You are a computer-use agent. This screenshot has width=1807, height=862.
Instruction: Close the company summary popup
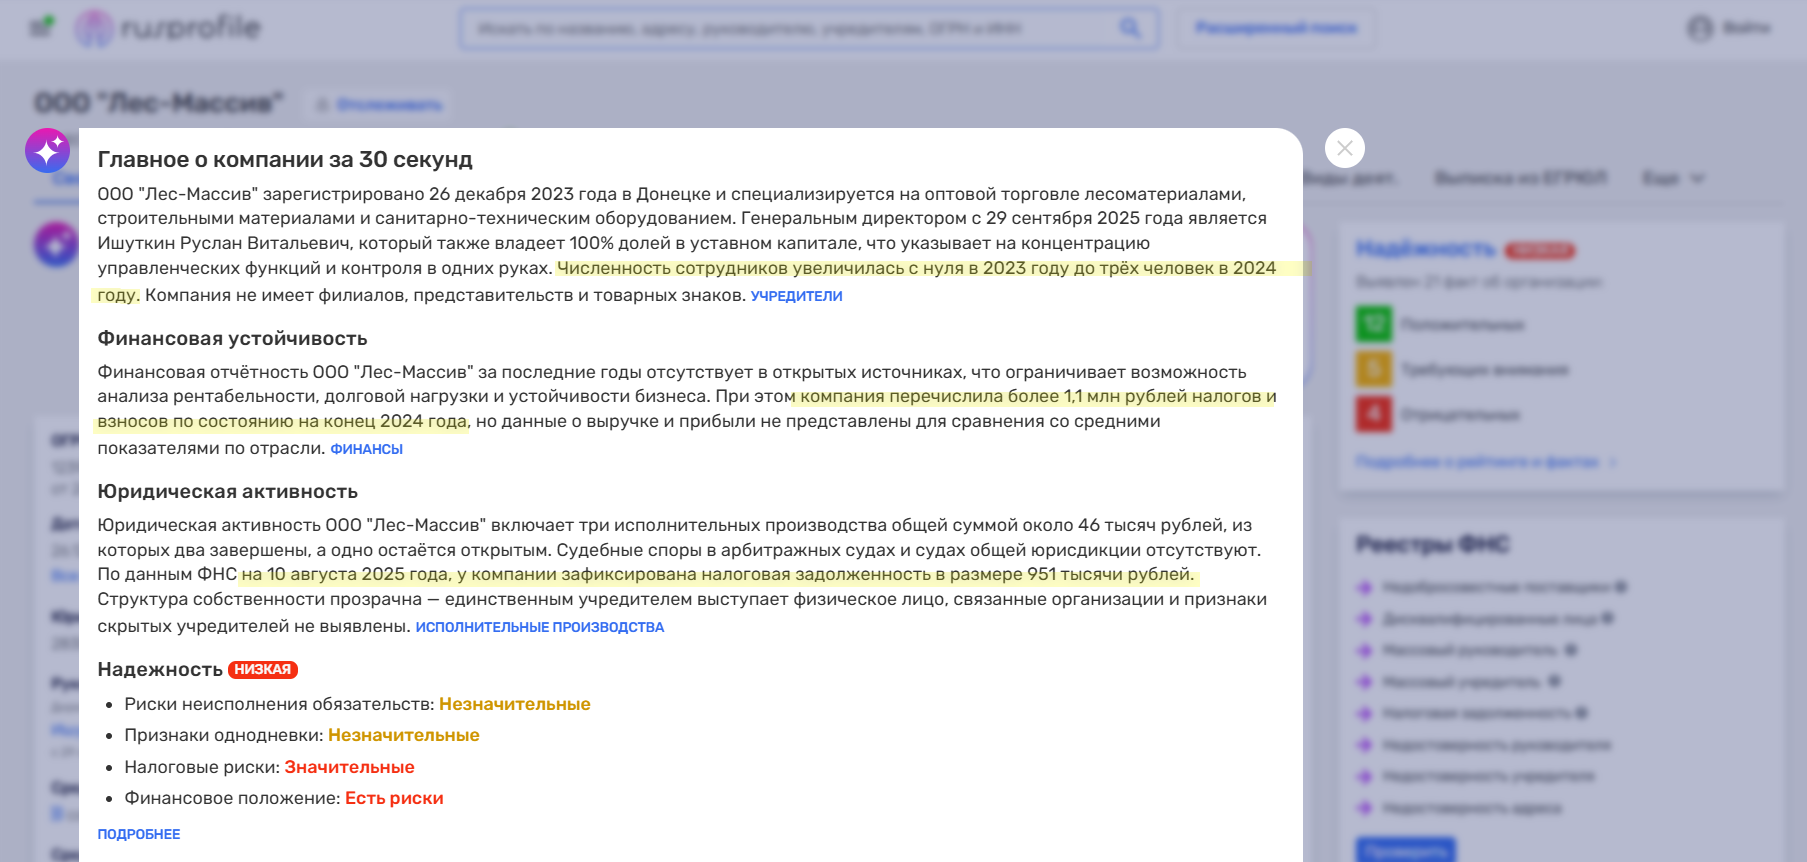[1344, 148]
